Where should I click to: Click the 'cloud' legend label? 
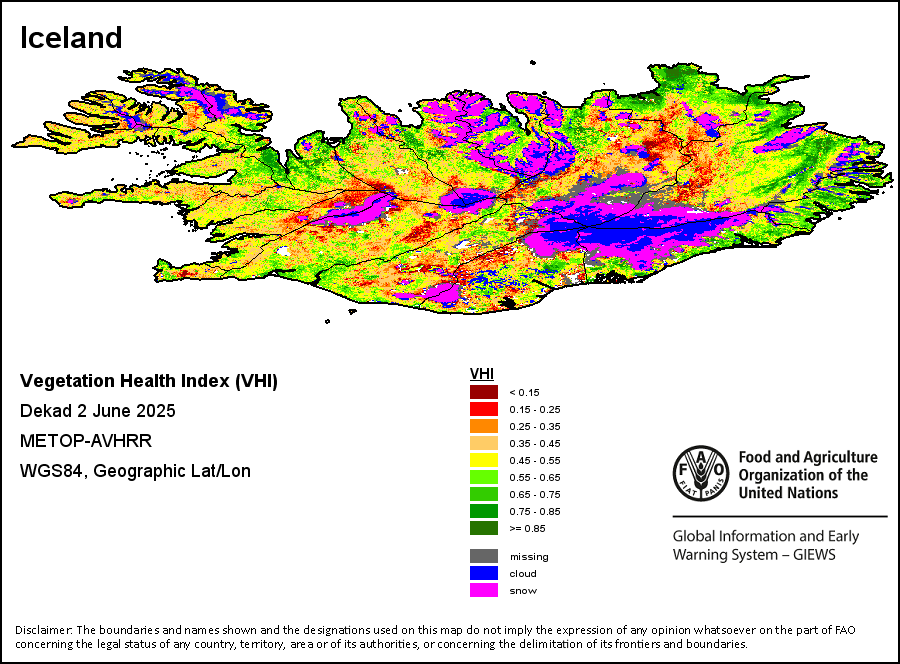pyautogui.click(x=523, y=573)
